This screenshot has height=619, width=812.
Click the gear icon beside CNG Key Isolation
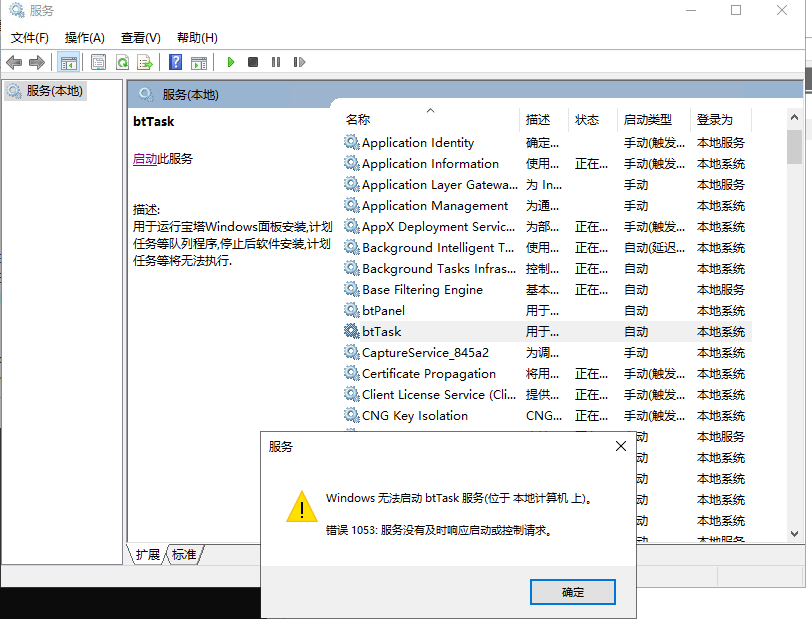tap(352, 415)
